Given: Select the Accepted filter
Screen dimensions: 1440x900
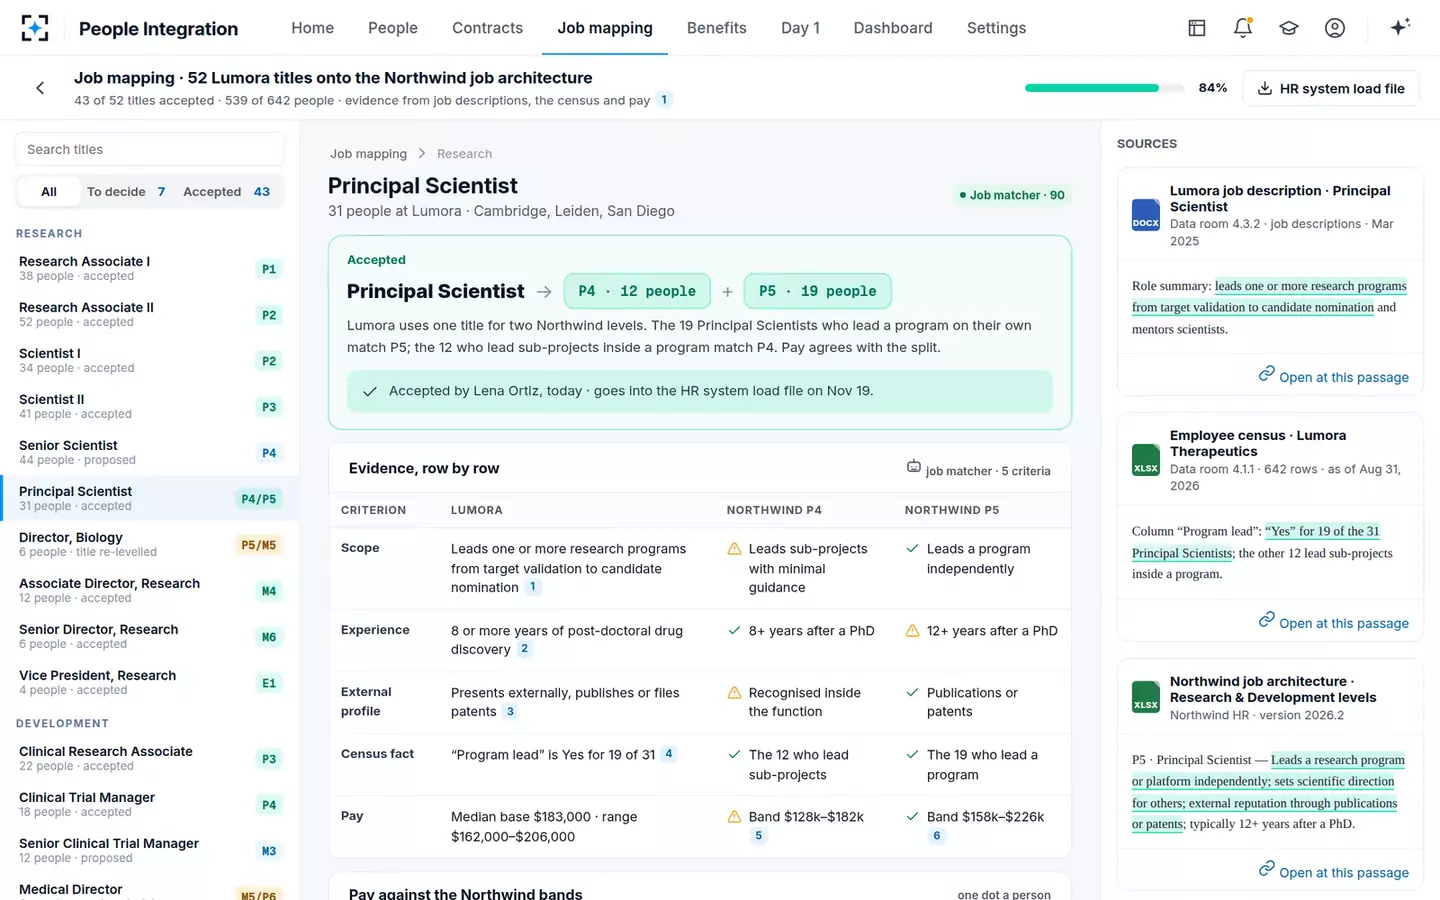Looking at the screenshot, I should (x=226, y=192).
